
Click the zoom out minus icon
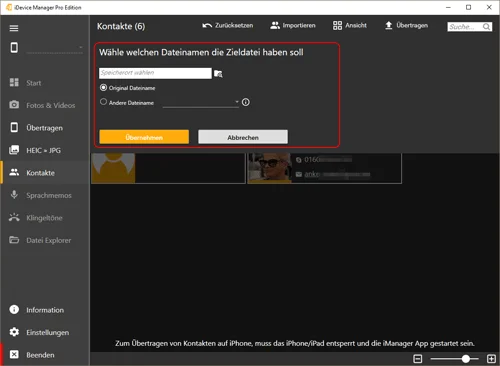coord(418,359)
